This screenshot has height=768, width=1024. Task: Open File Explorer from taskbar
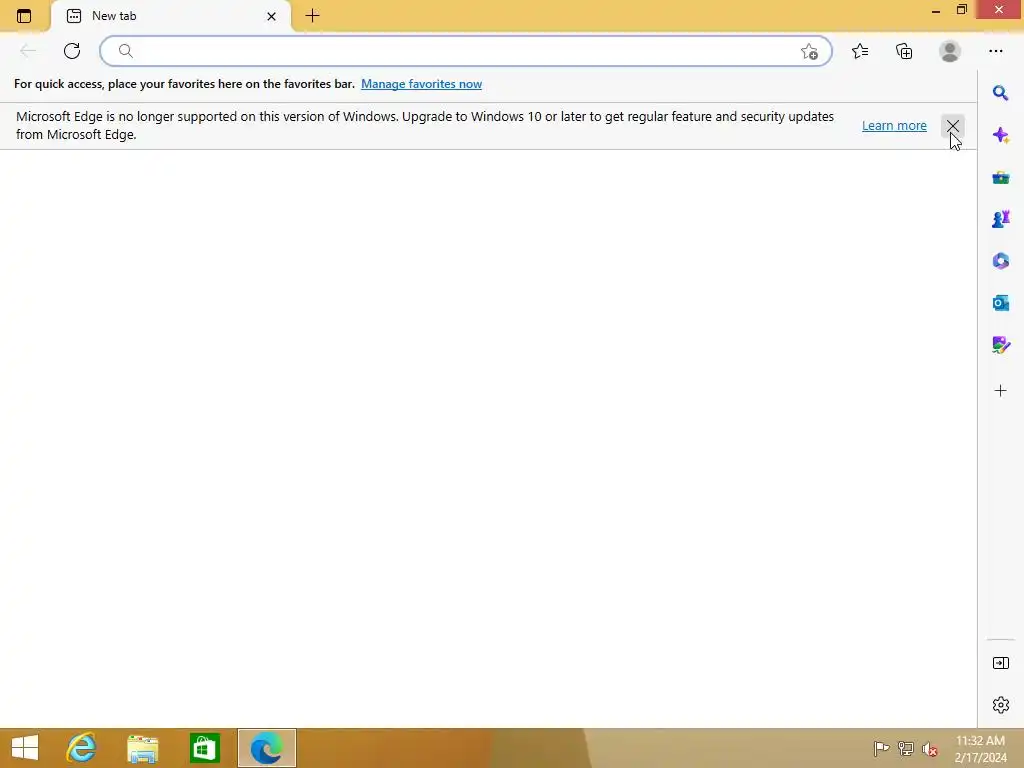coord(142,748)
